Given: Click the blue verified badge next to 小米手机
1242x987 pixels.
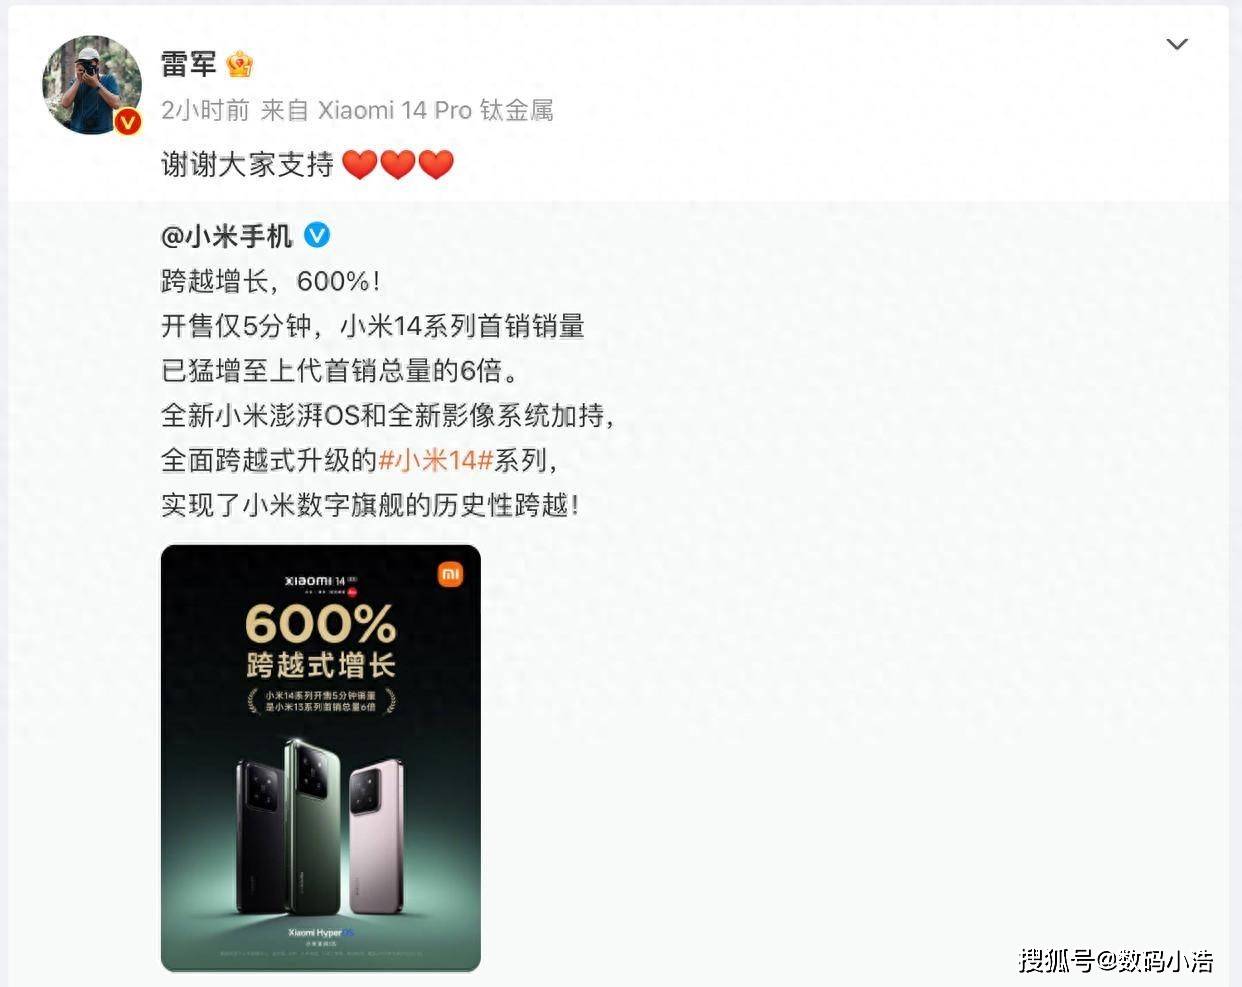Looking at the screenshot, I should point(317,235).
